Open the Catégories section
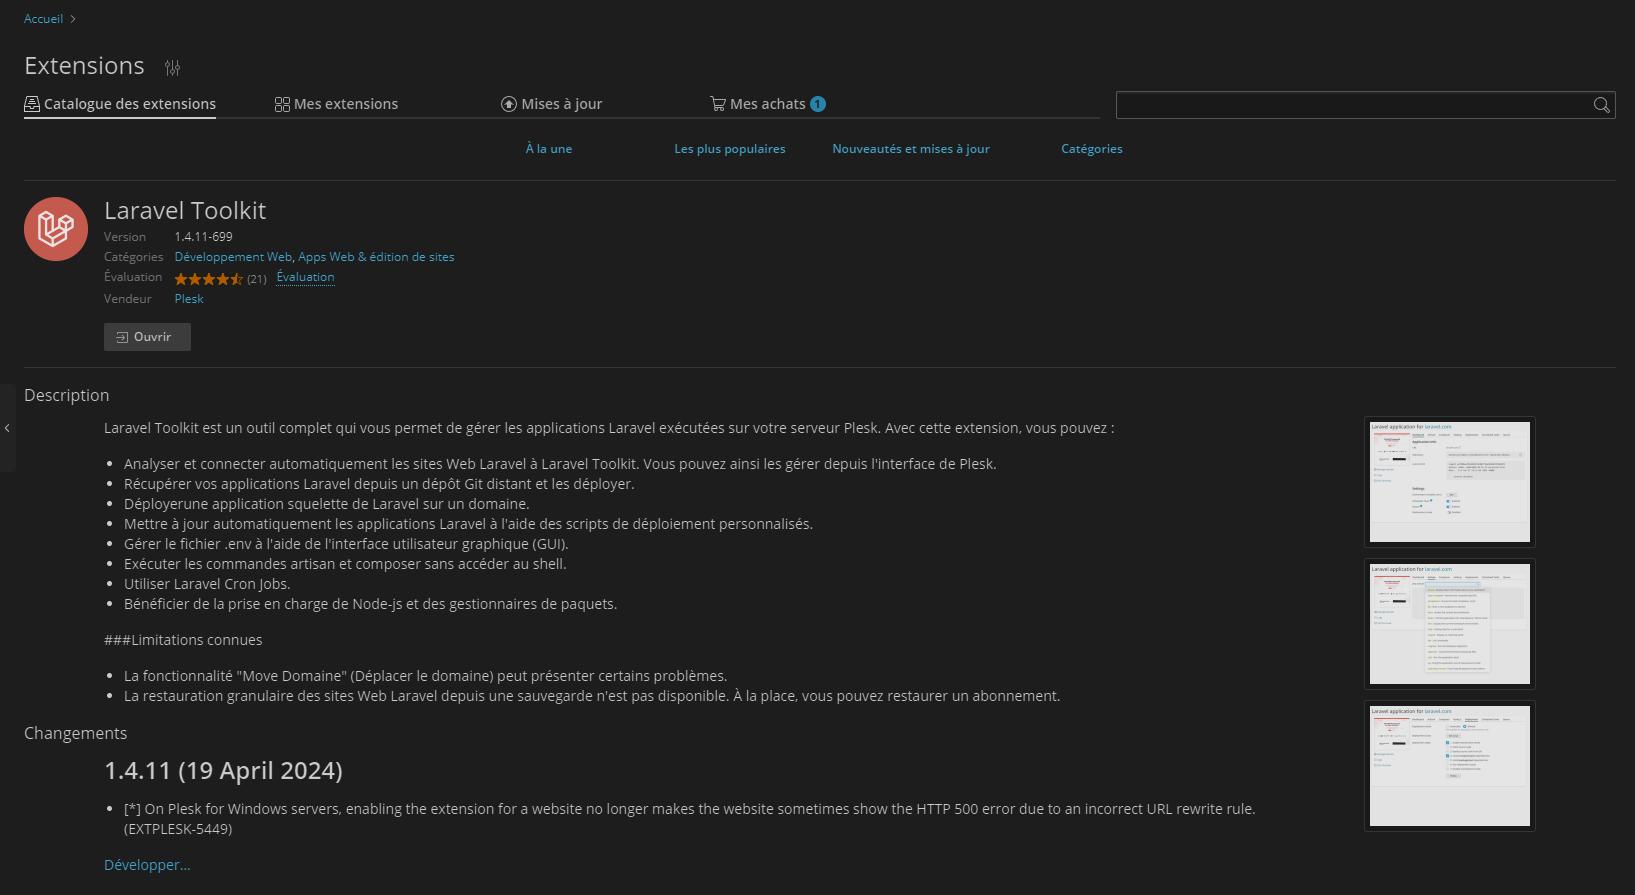The image size is (1635, 895). (1092, 149)
